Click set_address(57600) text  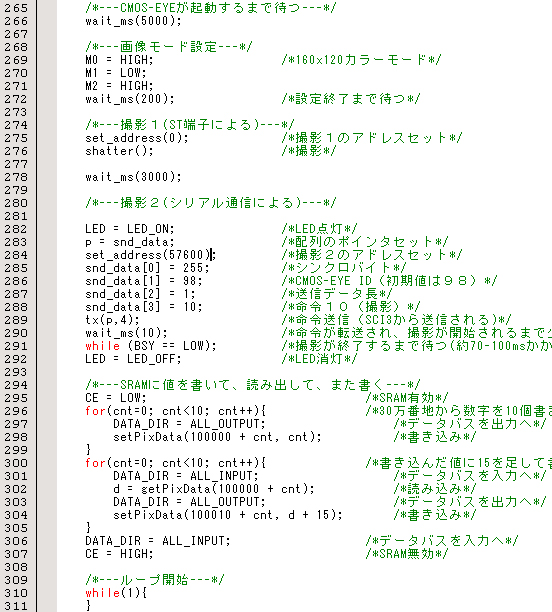(148, 255)
